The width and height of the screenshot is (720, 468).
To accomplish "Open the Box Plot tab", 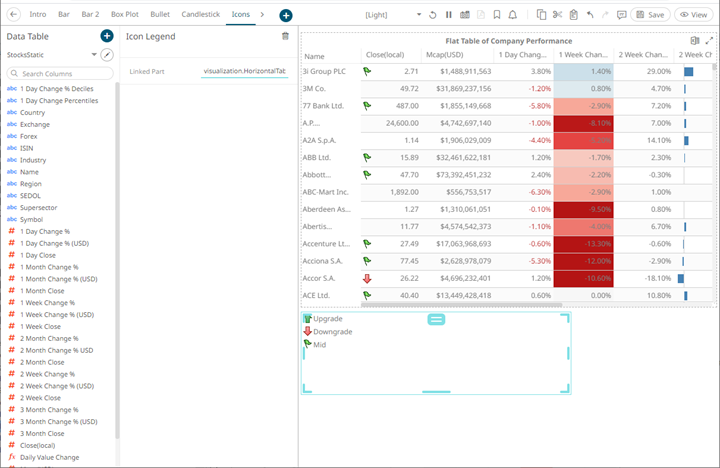I will [x=125, y=15].
